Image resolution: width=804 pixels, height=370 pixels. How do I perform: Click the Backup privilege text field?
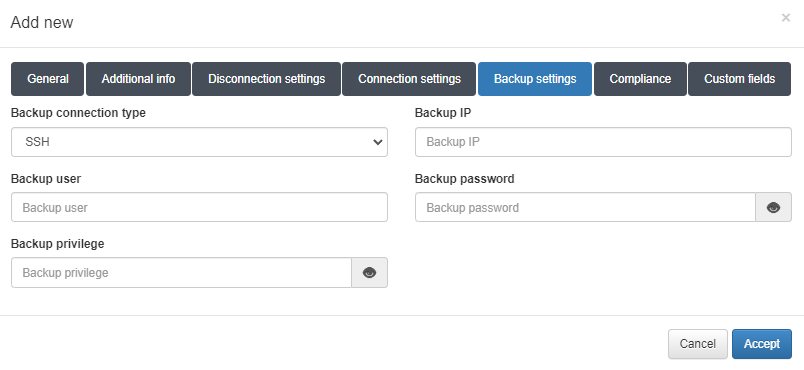(181, 273)
